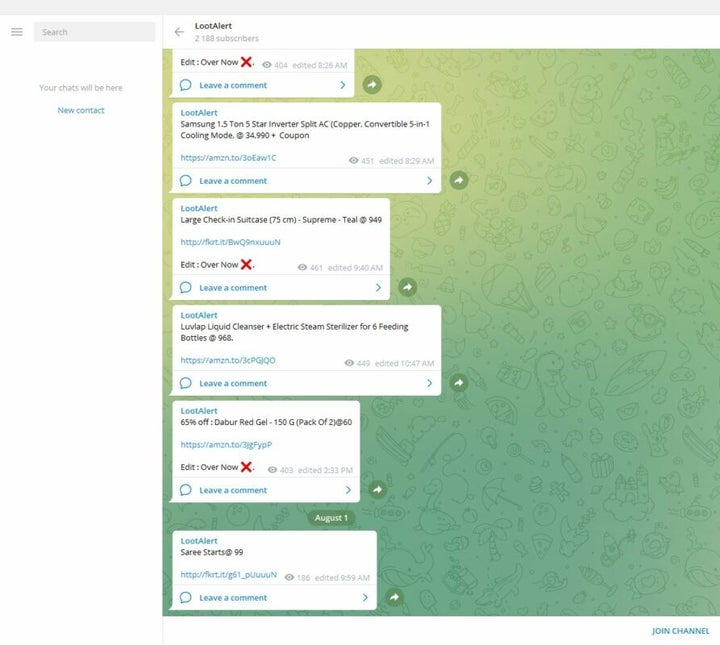Expand comments chevron on Samsung AC post
Screen dimensions: 720x645
[x=430, y=181]
